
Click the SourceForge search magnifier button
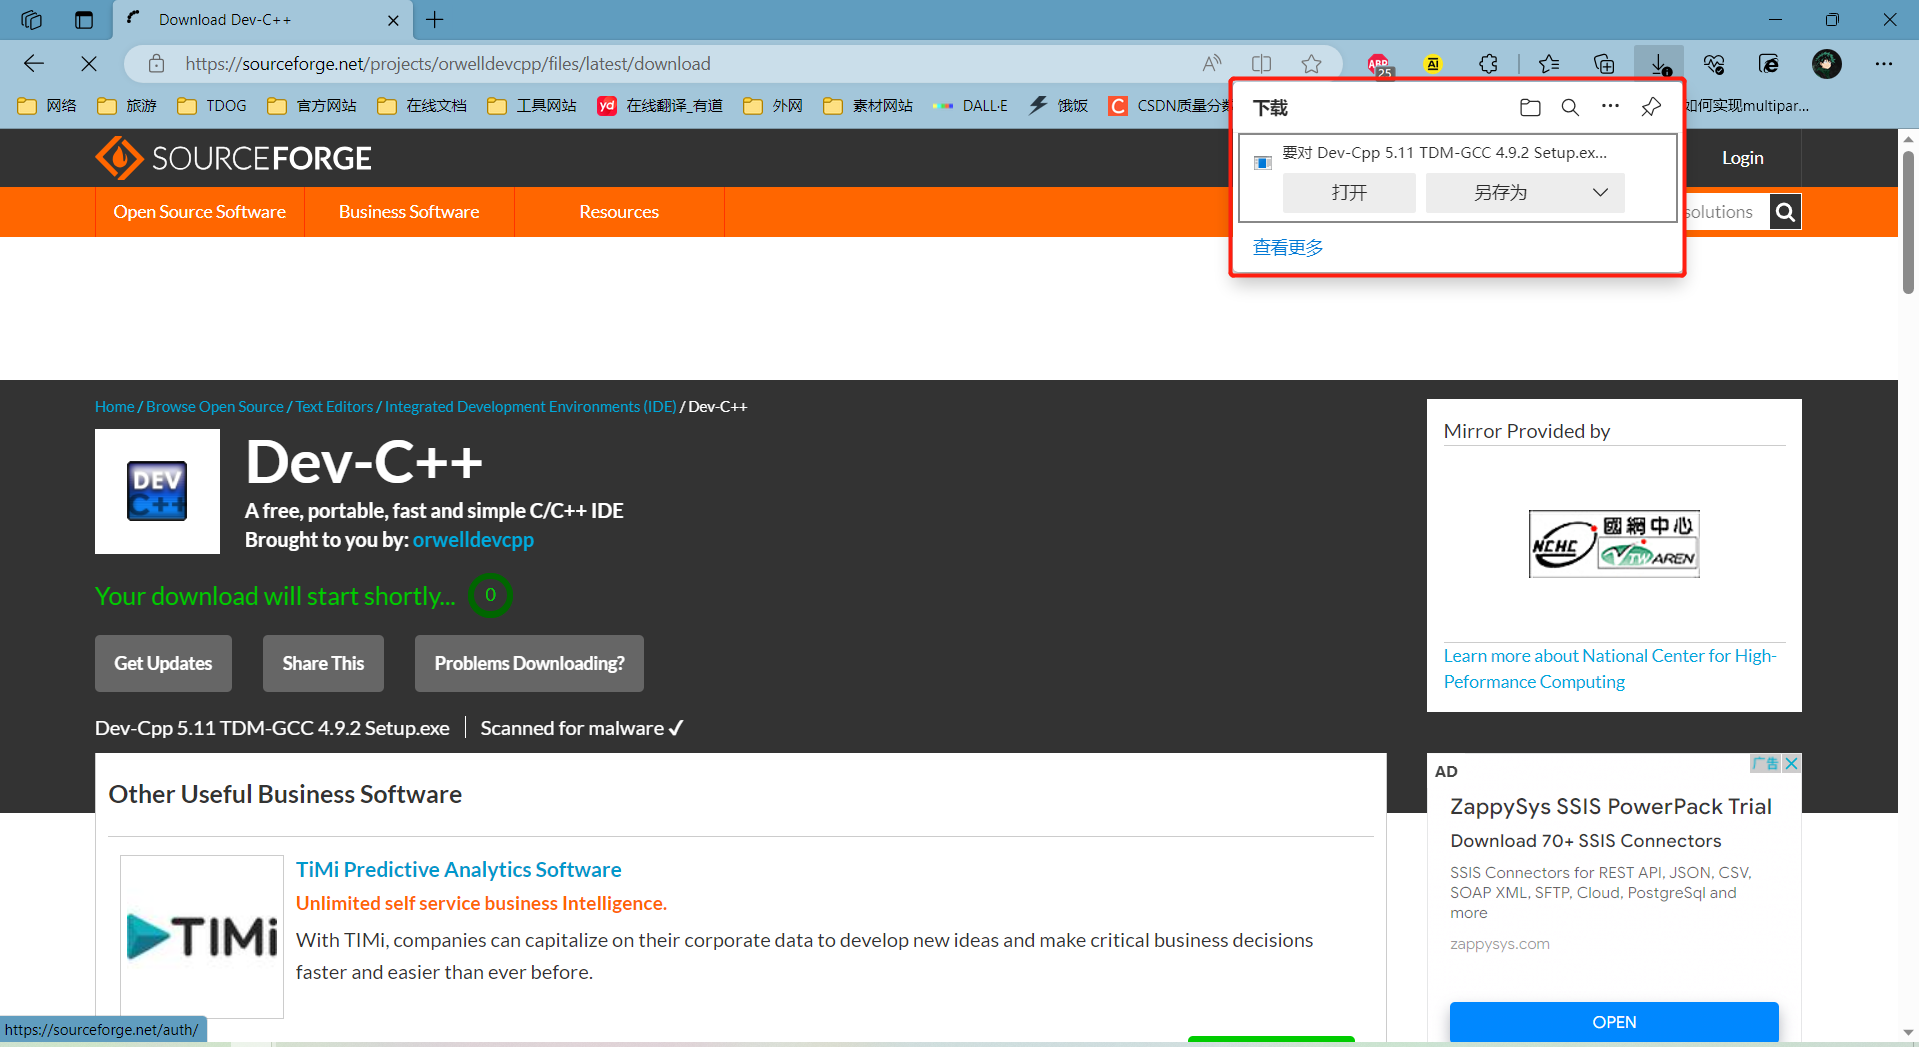(x=1785, y=211)
